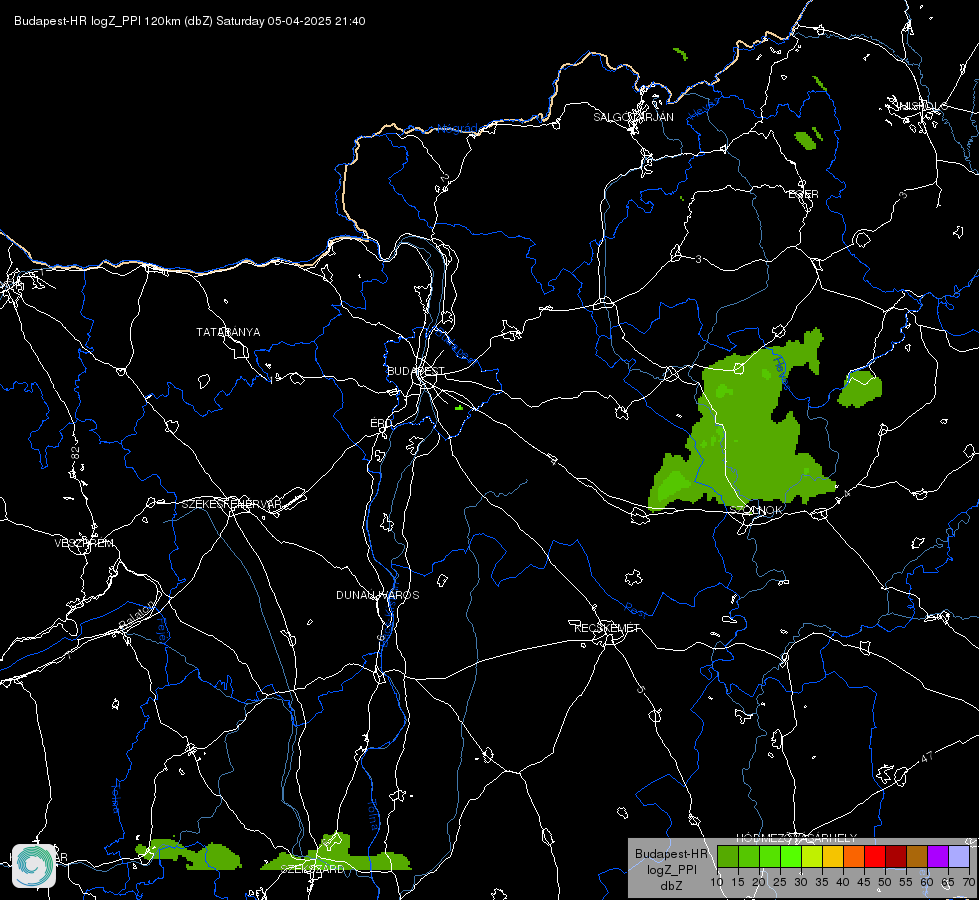Click the DUNAUJVAROS city label
Image resolution: width=979 pixels, height=900 pixels.
[x=378, y=595]
